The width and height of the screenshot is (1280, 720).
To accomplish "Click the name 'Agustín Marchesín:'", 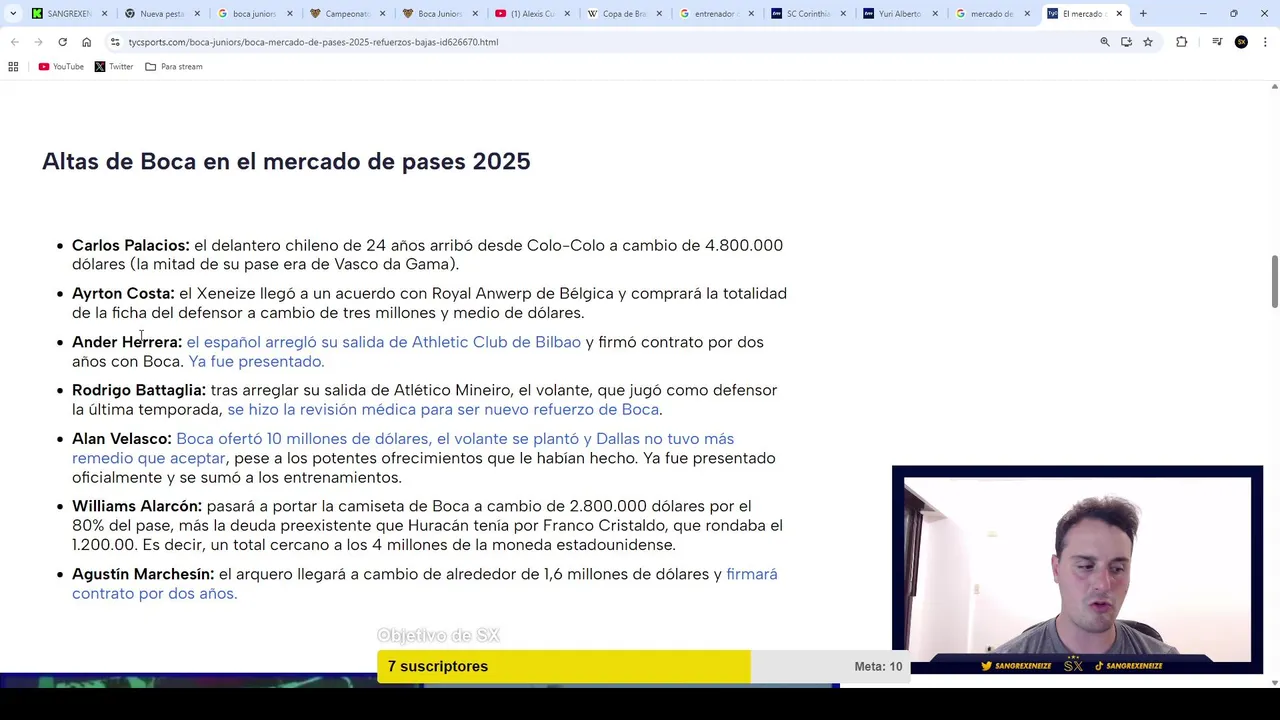I will tap(143, 574).
